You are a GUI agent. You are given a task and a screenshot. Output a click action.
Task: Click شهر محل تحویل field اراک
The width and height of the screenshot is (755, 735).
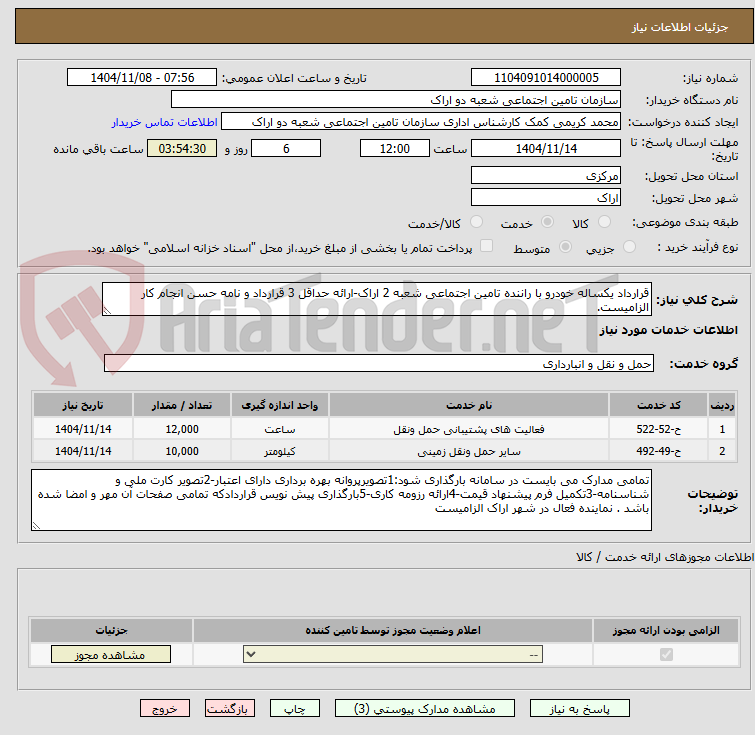pyautogui.click(x=546, y=197)
